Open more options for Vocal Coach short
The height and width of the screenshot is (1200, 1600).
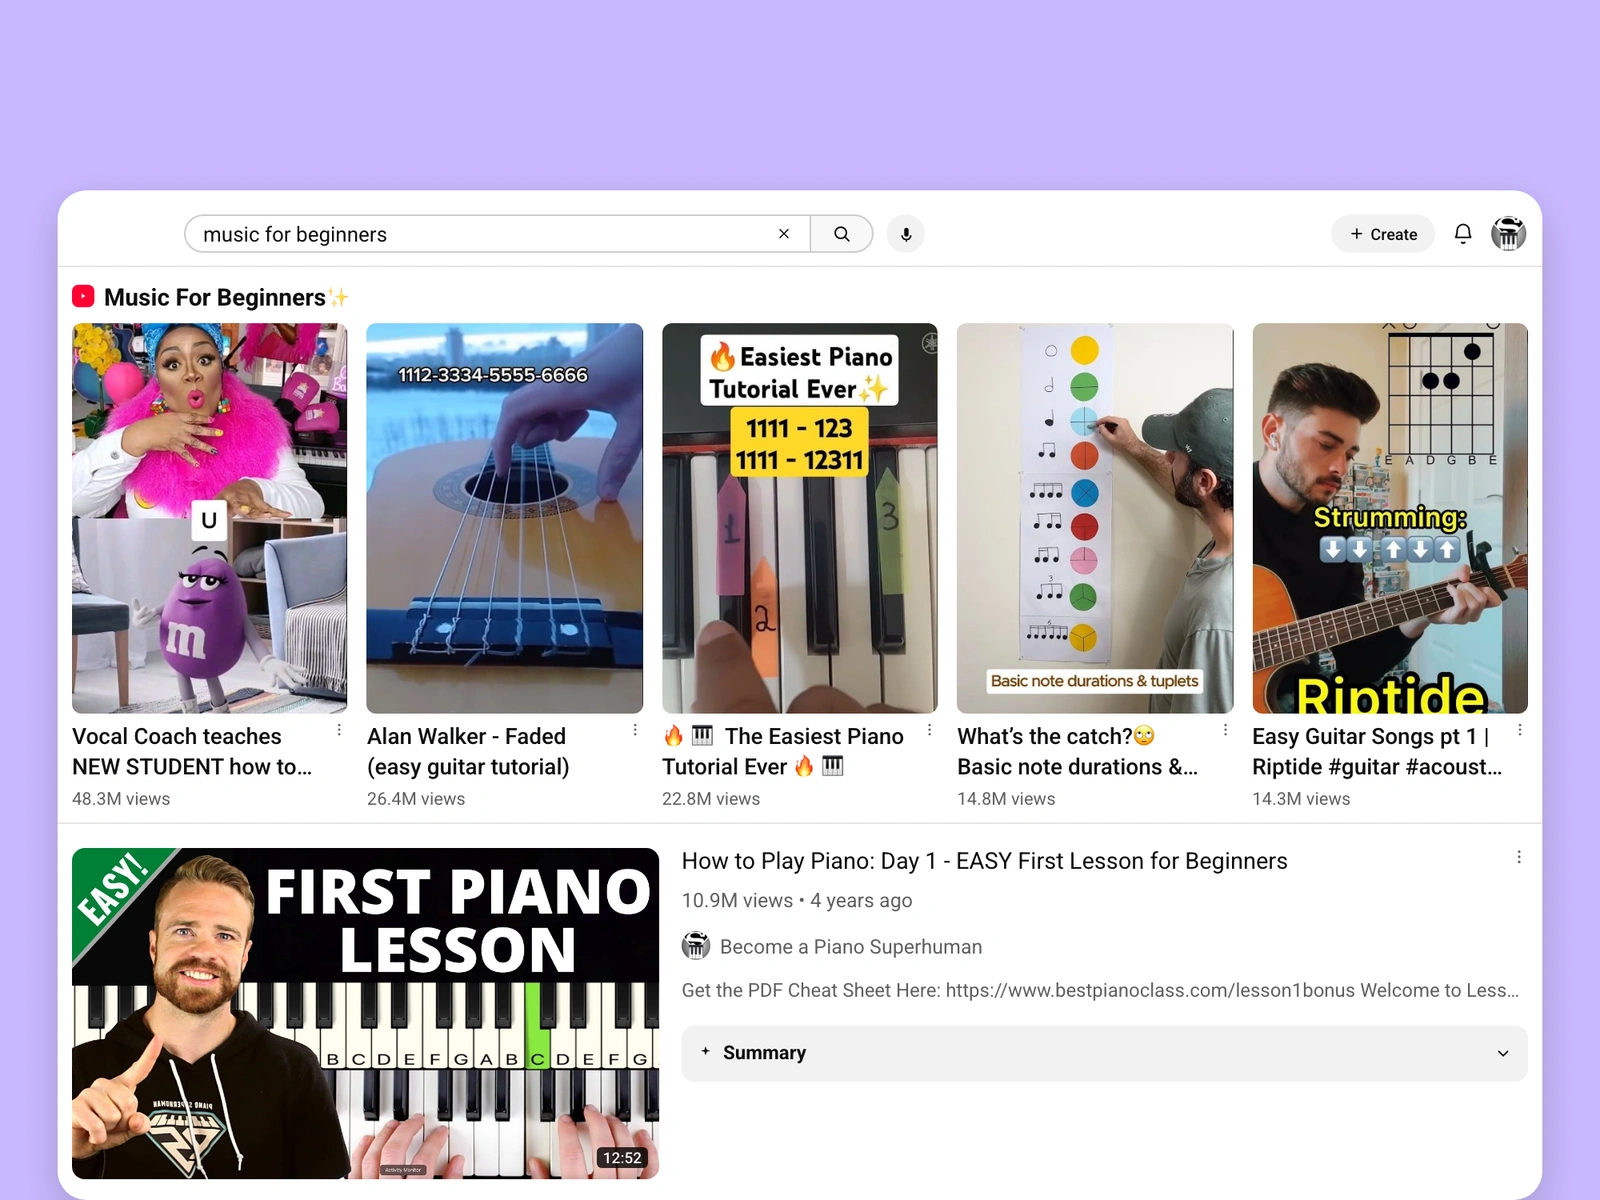point(340,731)
